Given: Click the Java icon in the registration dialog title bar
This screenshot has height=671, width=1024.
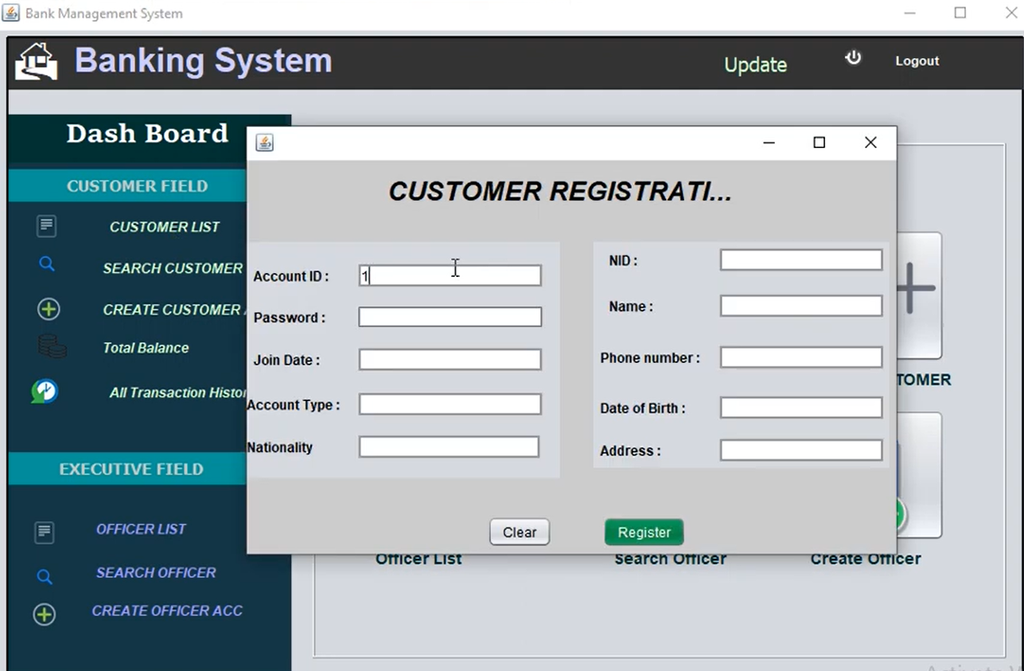Looking at the screenshot, I should 264,142.
